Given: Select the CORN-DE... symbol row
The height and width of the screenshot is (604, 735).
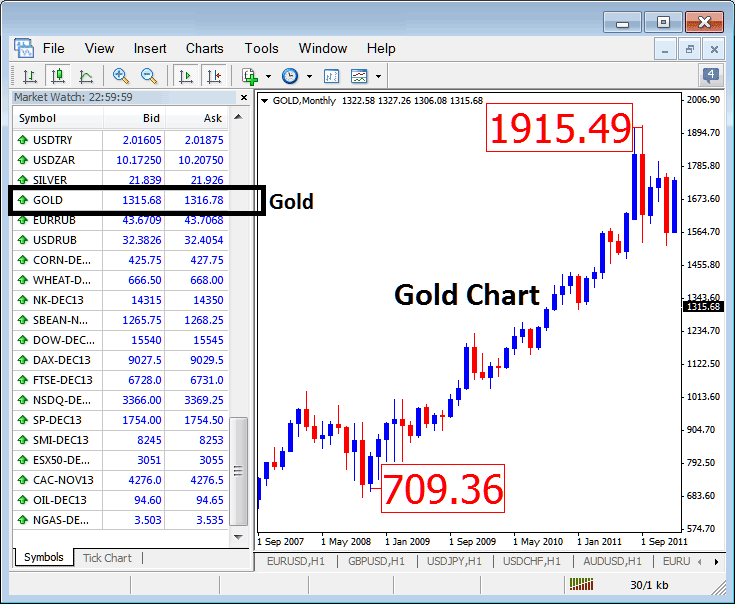Looking at the screenshot, I should point(120,260).
